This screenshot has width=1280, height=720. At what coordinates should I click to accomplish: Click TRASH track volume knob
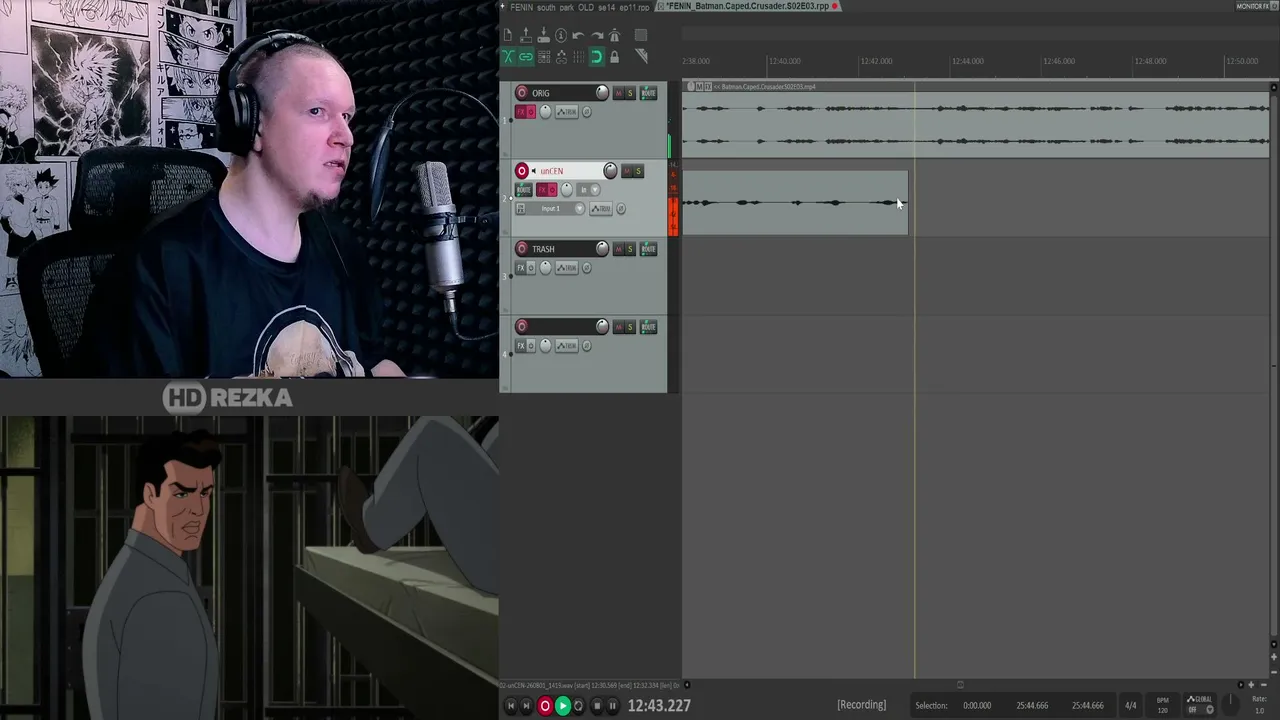tap(602, 249)
